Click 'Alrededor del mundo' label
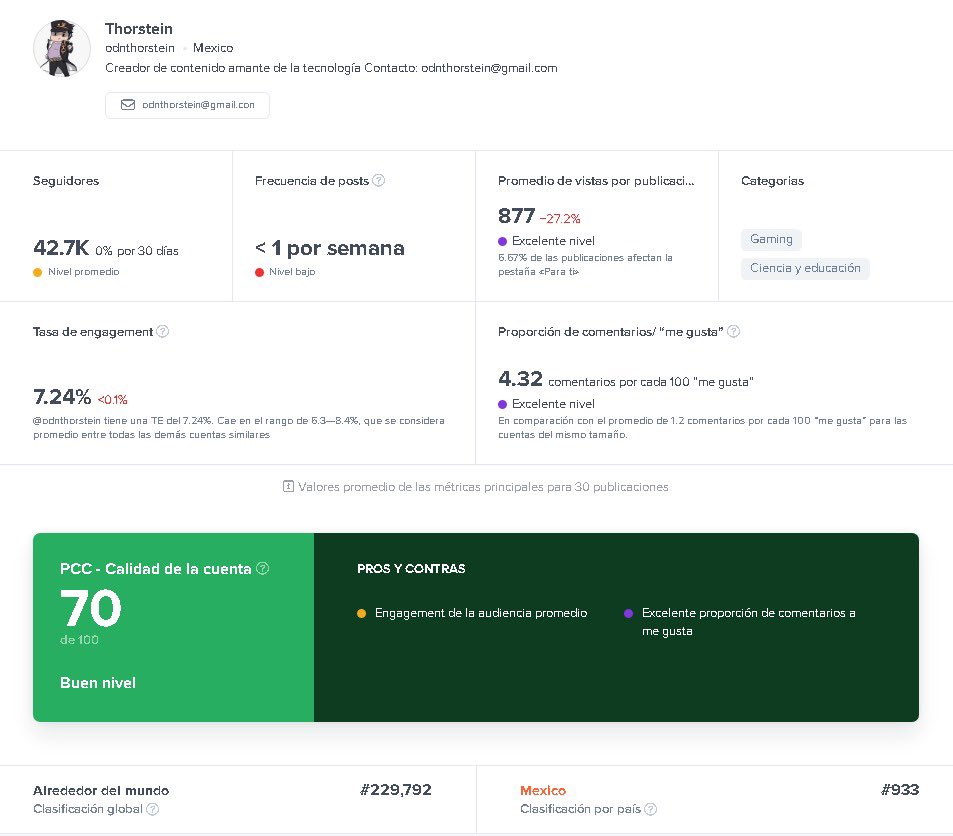 click(x=101, y=790)
